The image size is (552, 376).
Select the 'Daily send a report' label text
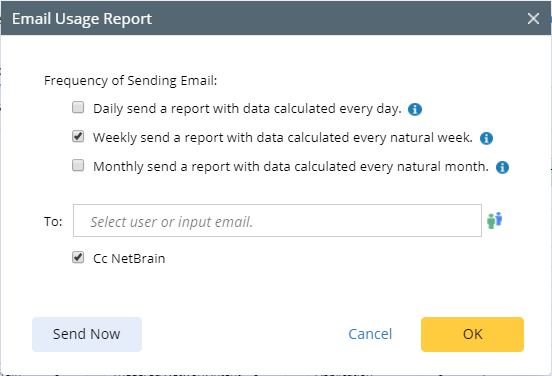[247, 109]
